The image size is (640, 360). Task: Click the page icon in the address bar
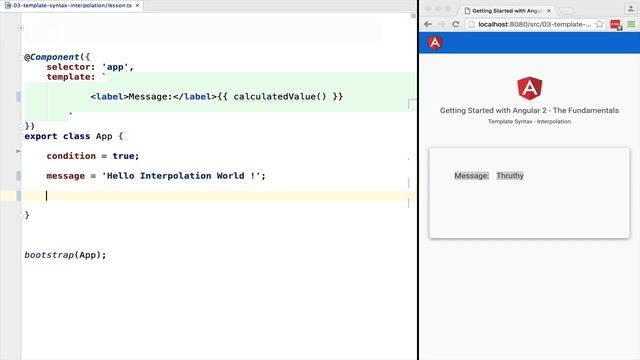pos(471,24)
